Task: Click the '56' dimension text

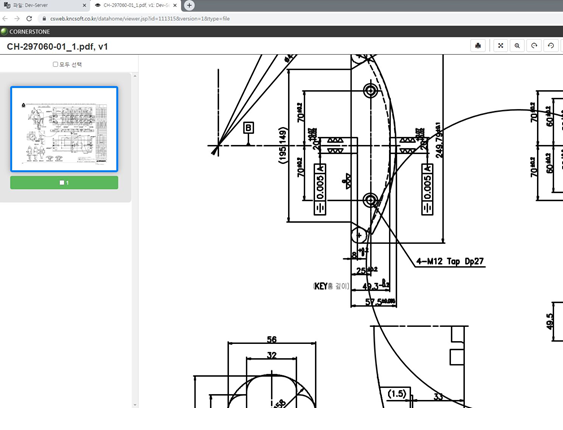Action: [x=272, y=339]
